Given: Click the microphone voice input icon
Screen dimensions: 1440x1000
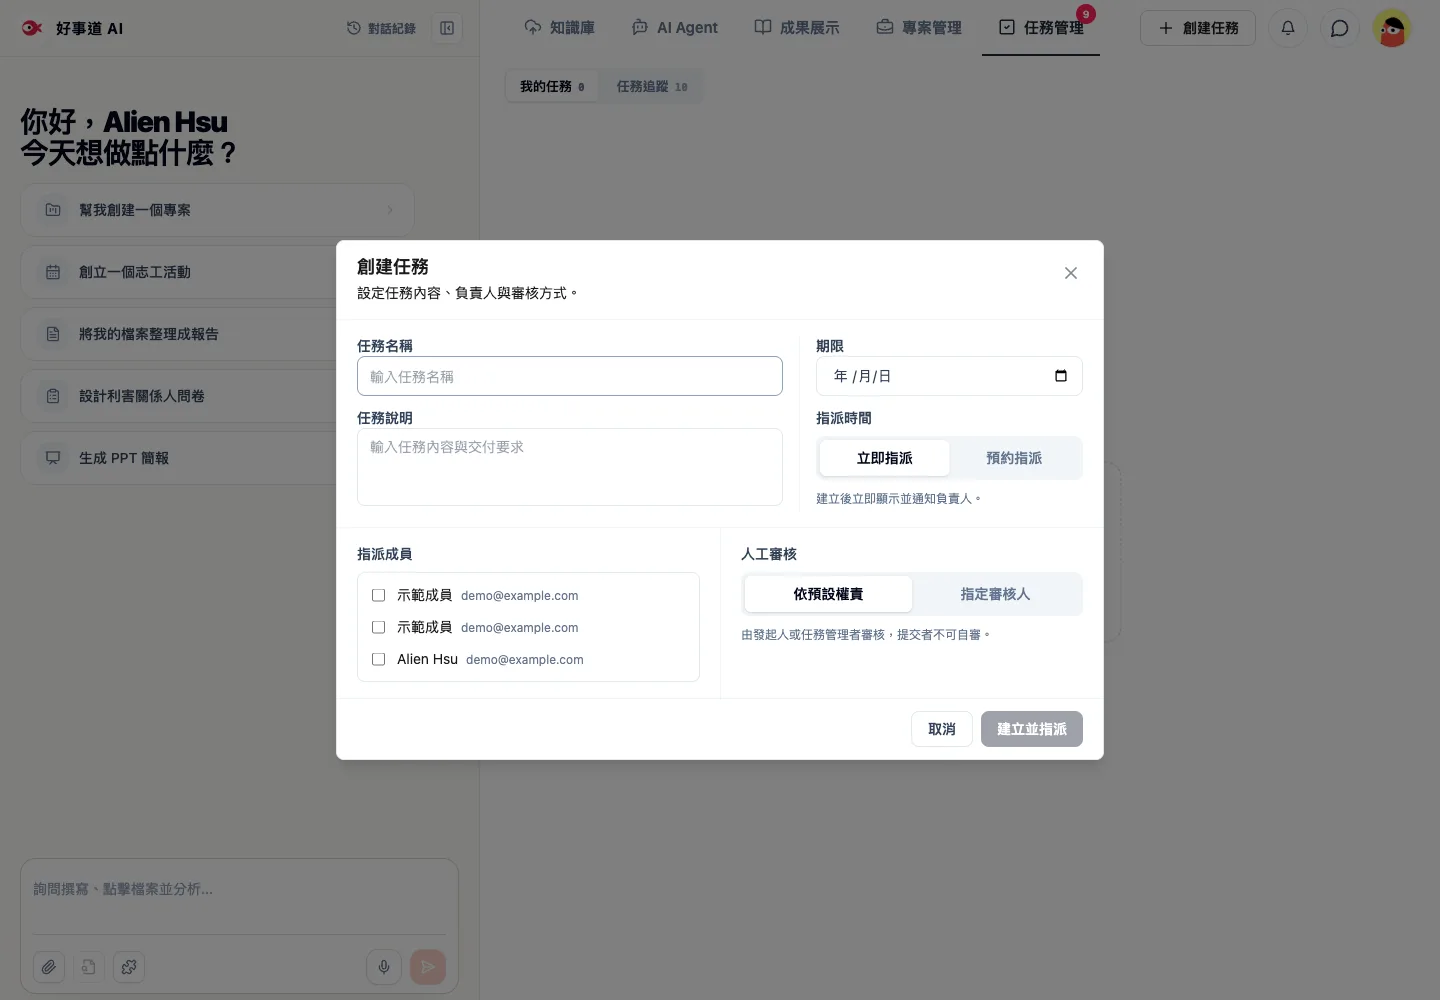Looking at the screenshot, I should [x=384, y=967].
